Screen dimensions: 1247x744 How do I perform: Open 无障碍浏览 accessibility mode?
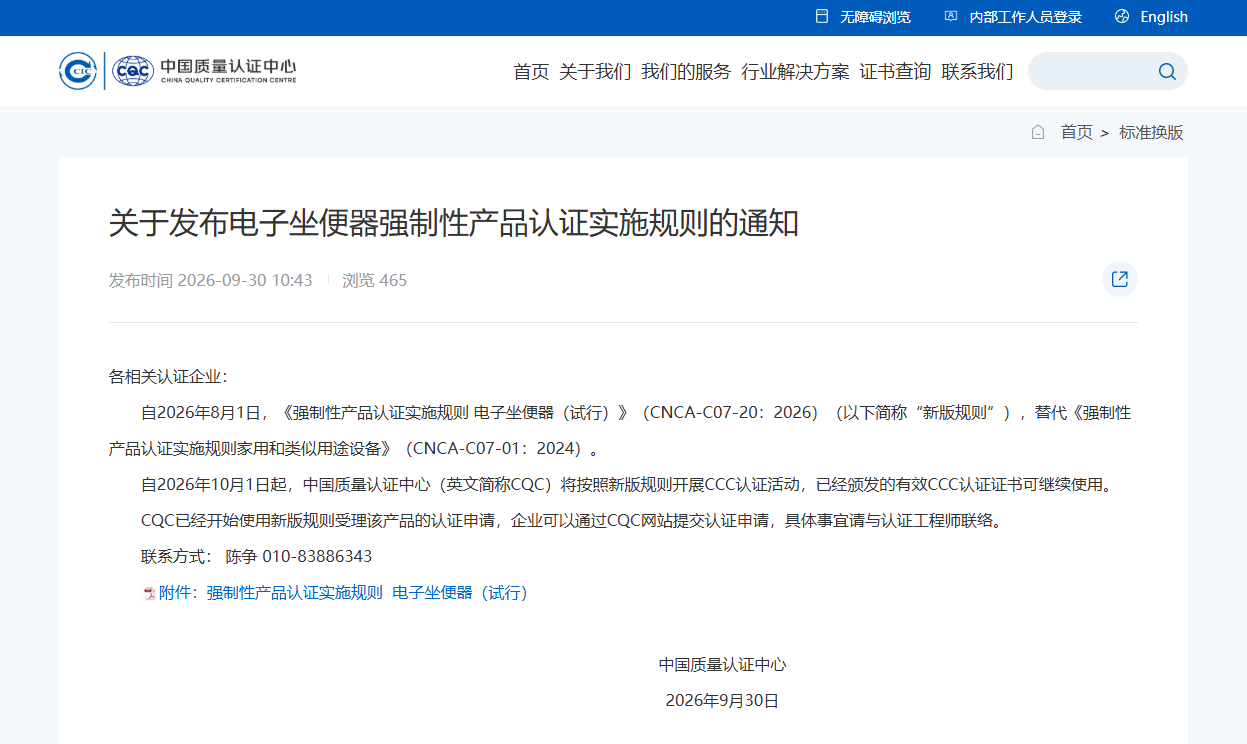[x=875, y=17]
